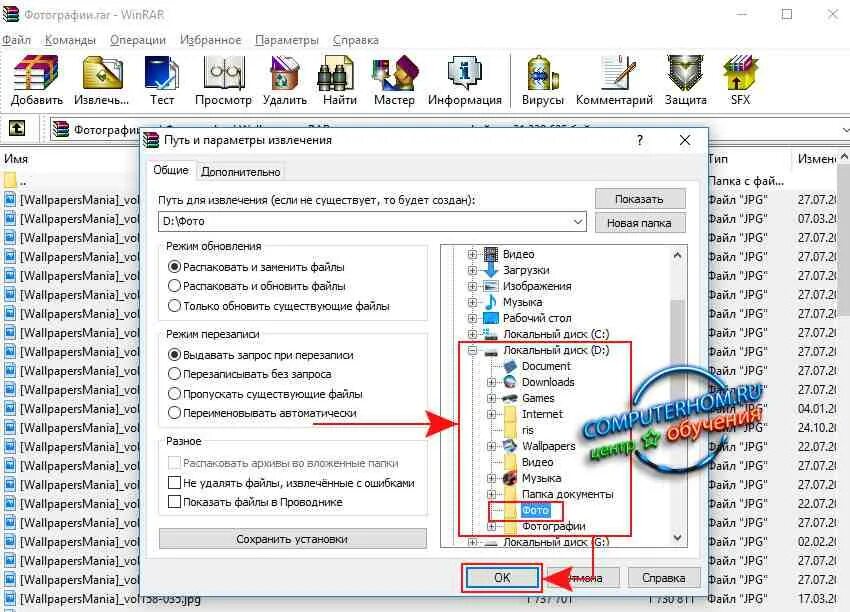Confirm extraction with OK button
This screenshot has height=612, width=850.
[x=502, y=578]
